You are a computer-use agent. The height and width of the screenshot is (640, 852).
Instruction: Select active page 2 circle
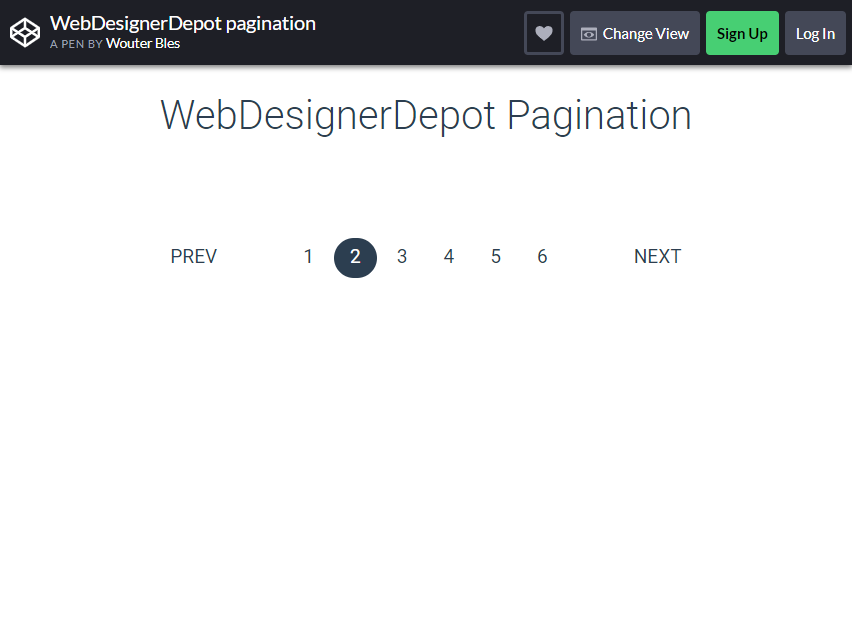(355, 258)
